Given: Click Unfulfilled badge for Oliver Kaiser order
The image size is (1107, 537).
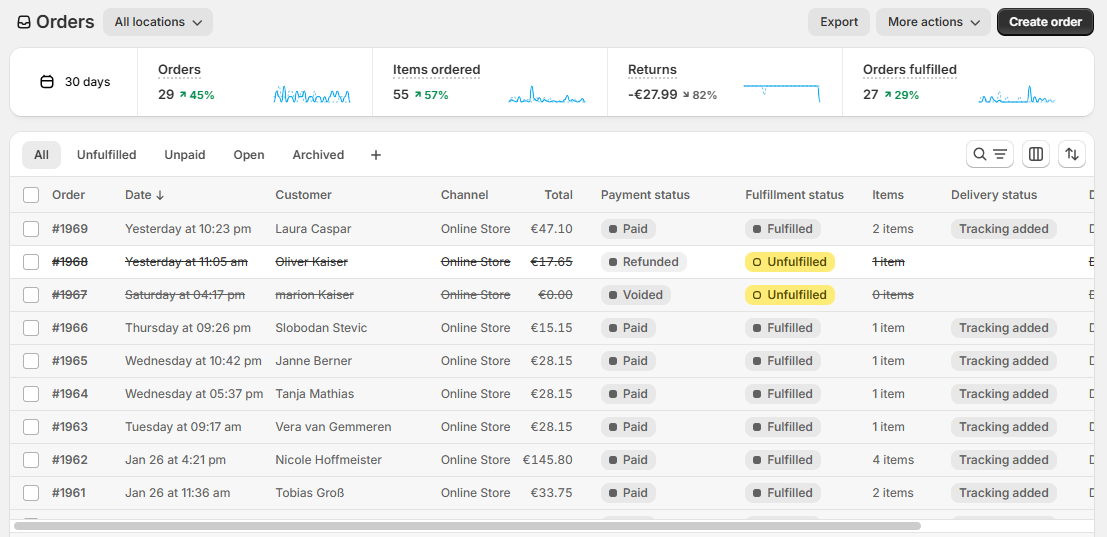Looking at the screenshot, I should pos(790,262).
